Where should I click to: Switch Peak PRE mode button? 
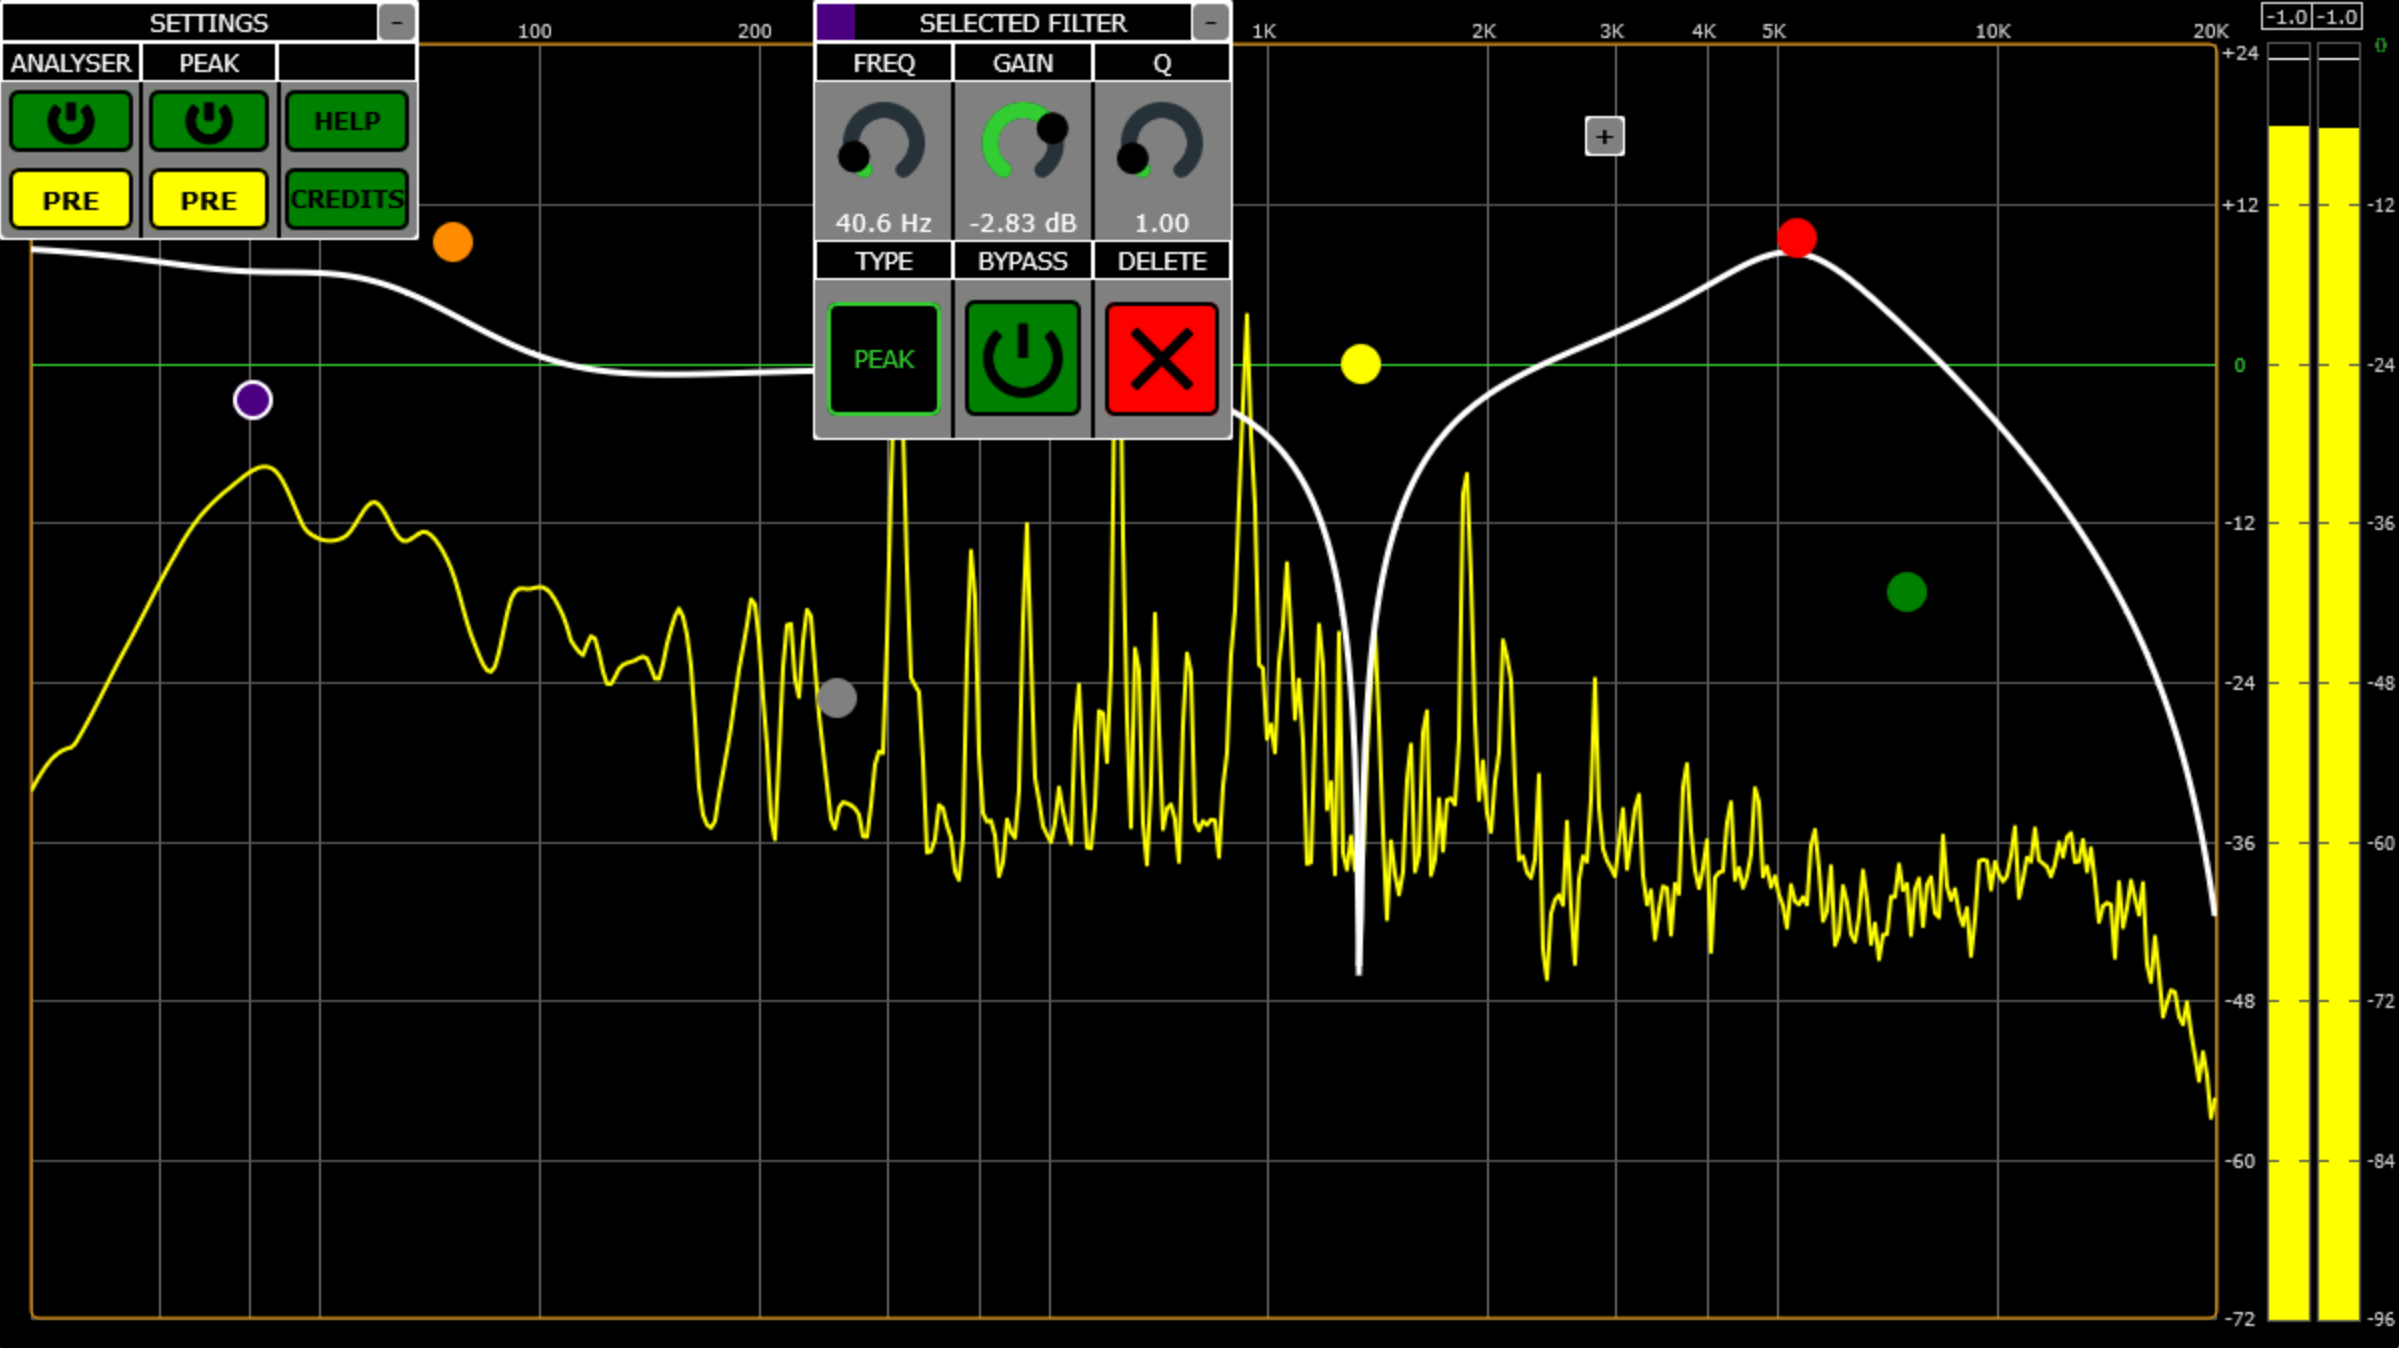[209, 200]
